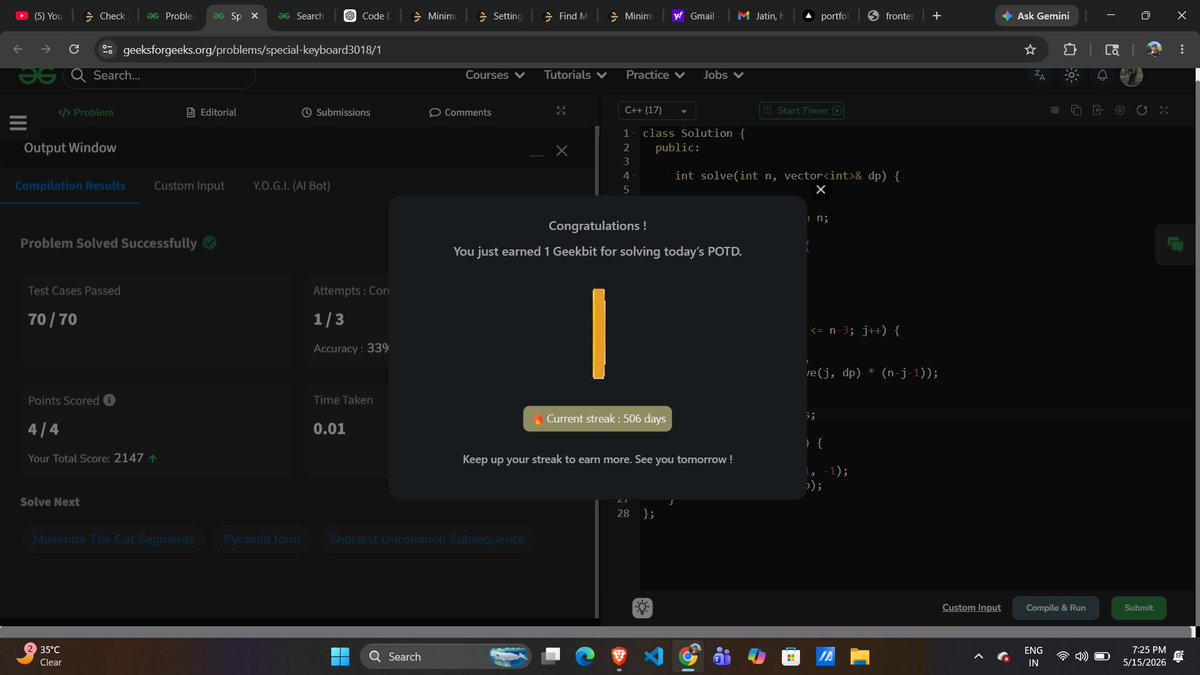
Task: Click the Current streak: 506 days badge
Action: (x=598, y=419)
